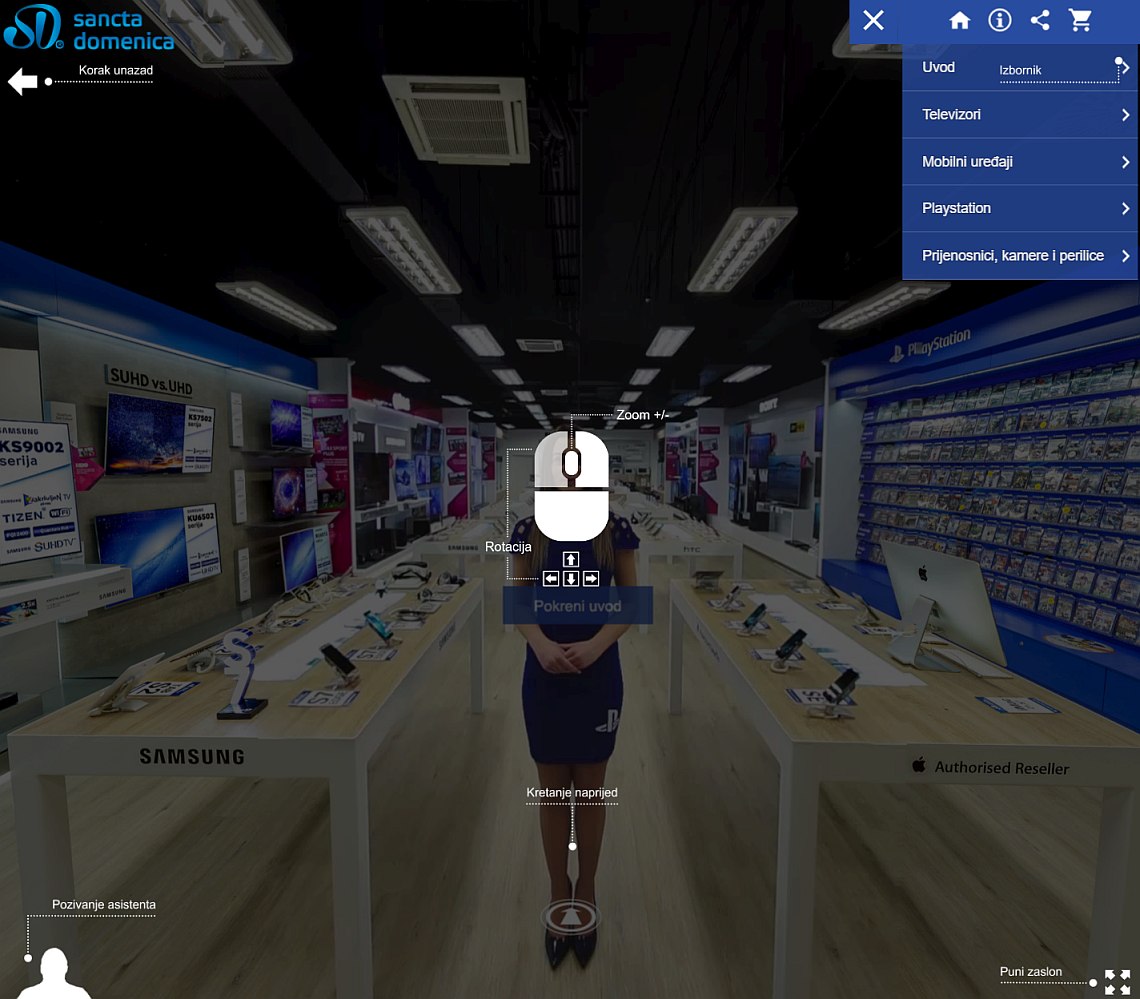Screen dimensions: 1140x999
Task: Expand the Mobilni uređaji chevron arrow
Action: (1125, 161)
